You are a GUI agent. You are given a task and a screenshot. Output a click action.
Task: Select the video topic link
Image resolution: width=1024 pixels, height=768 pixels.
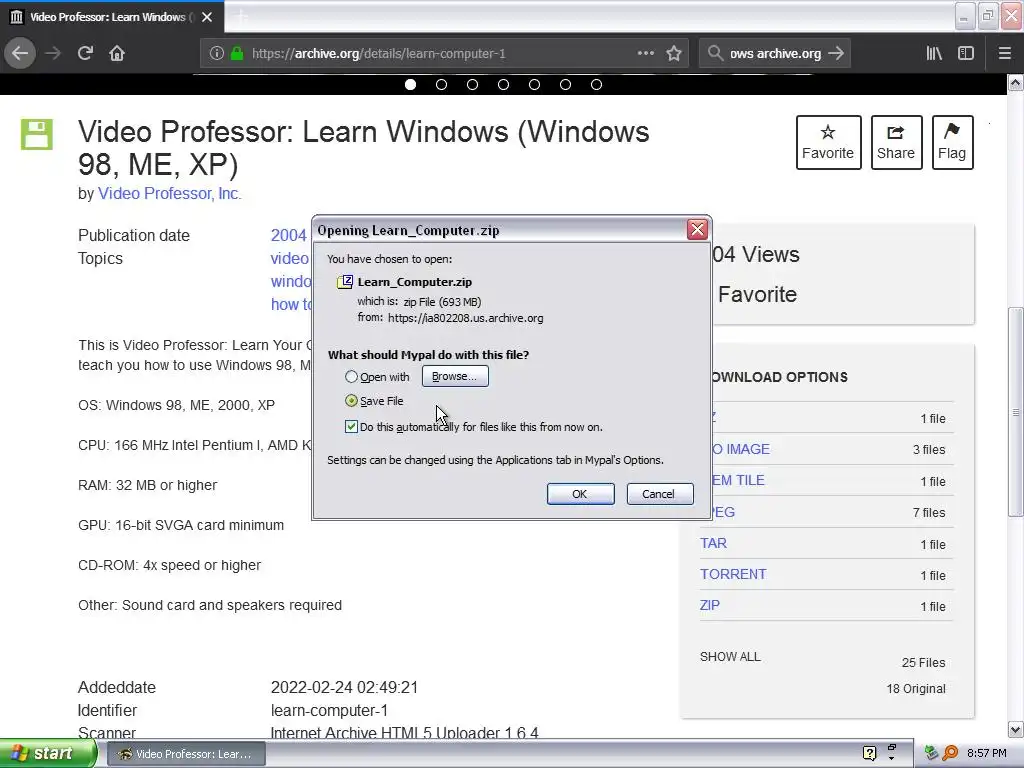click(290, 259)
